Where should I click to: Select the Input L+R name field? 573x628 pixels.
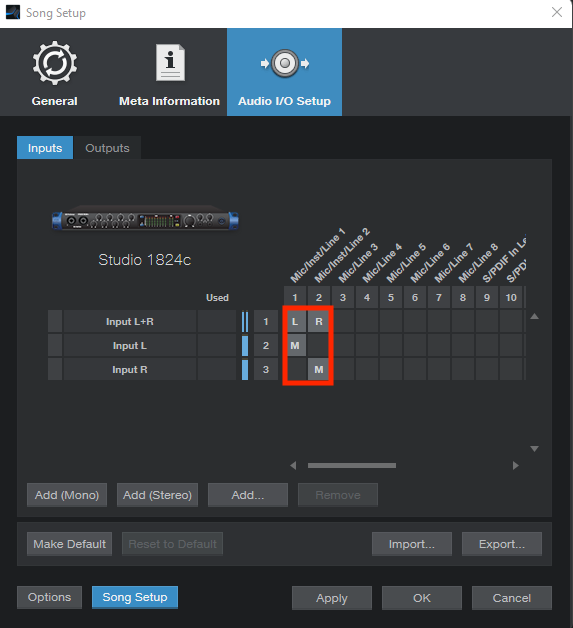pos(130,321)
